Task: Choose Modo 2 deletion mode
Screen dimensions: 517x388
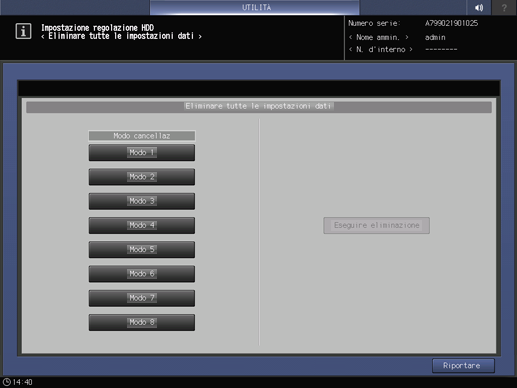Action: (x=142, y=177)
